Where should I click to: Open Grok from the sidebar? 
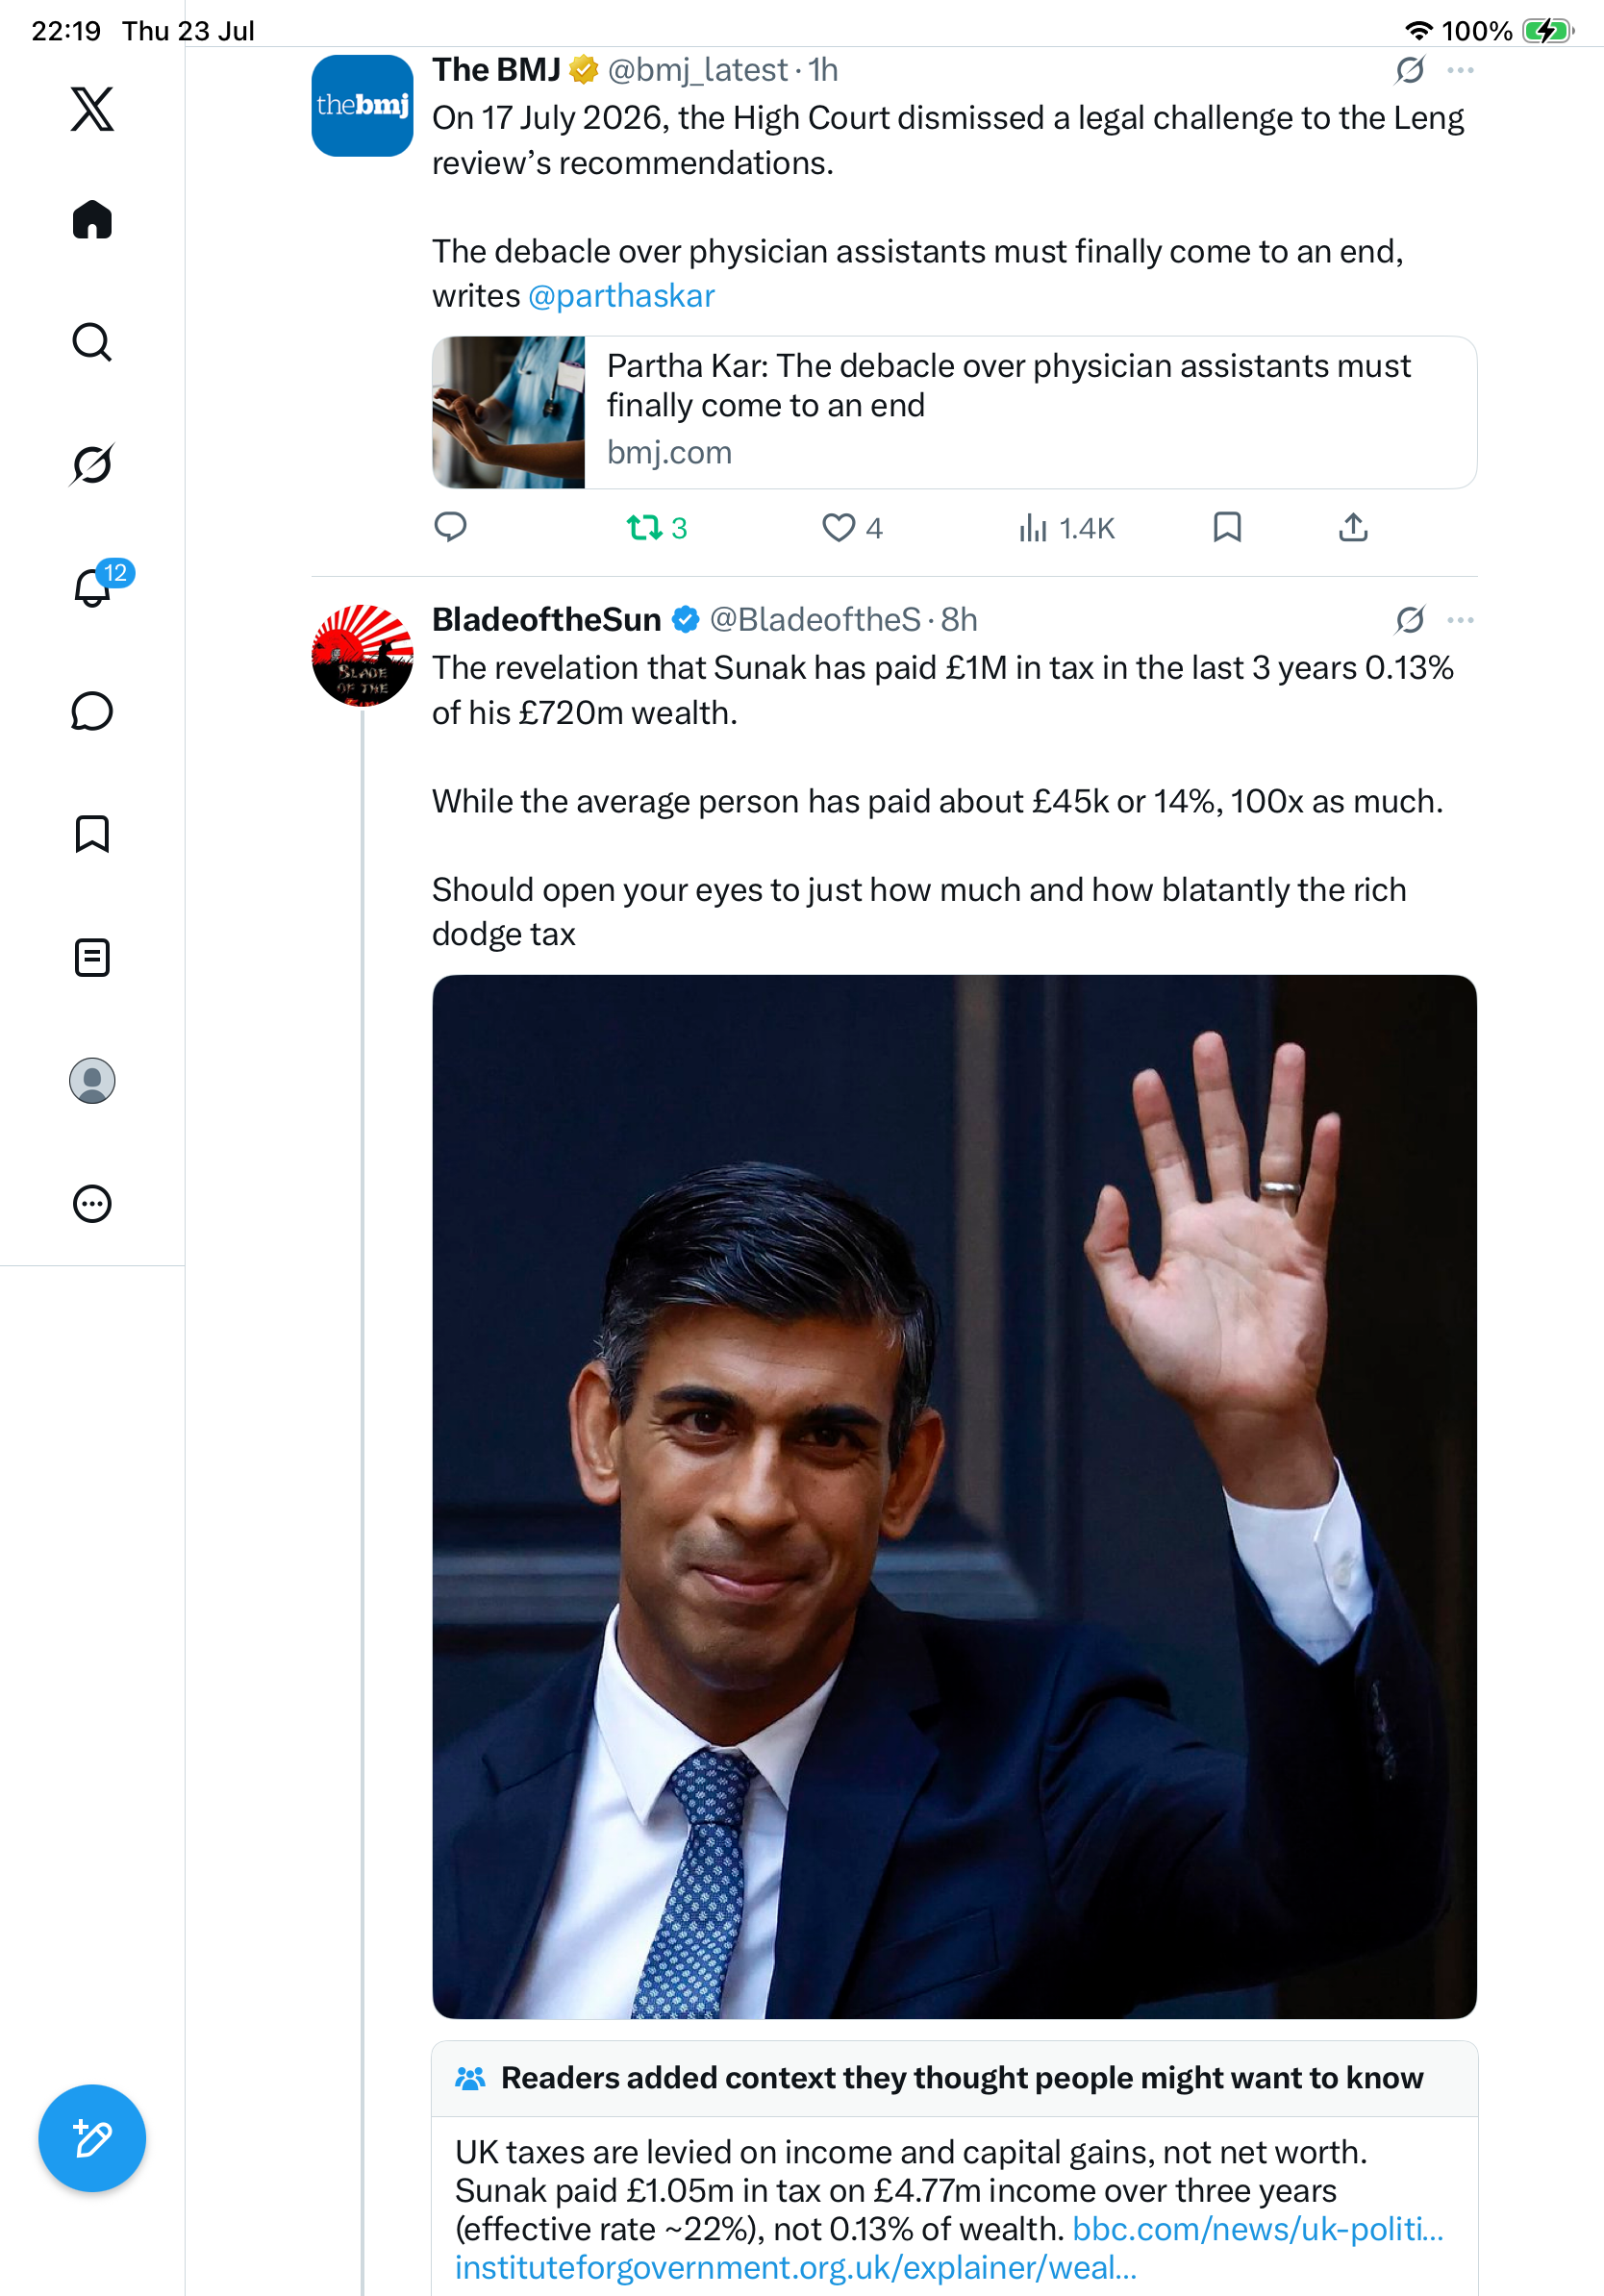pyautogui.click(x=92, y=464)
